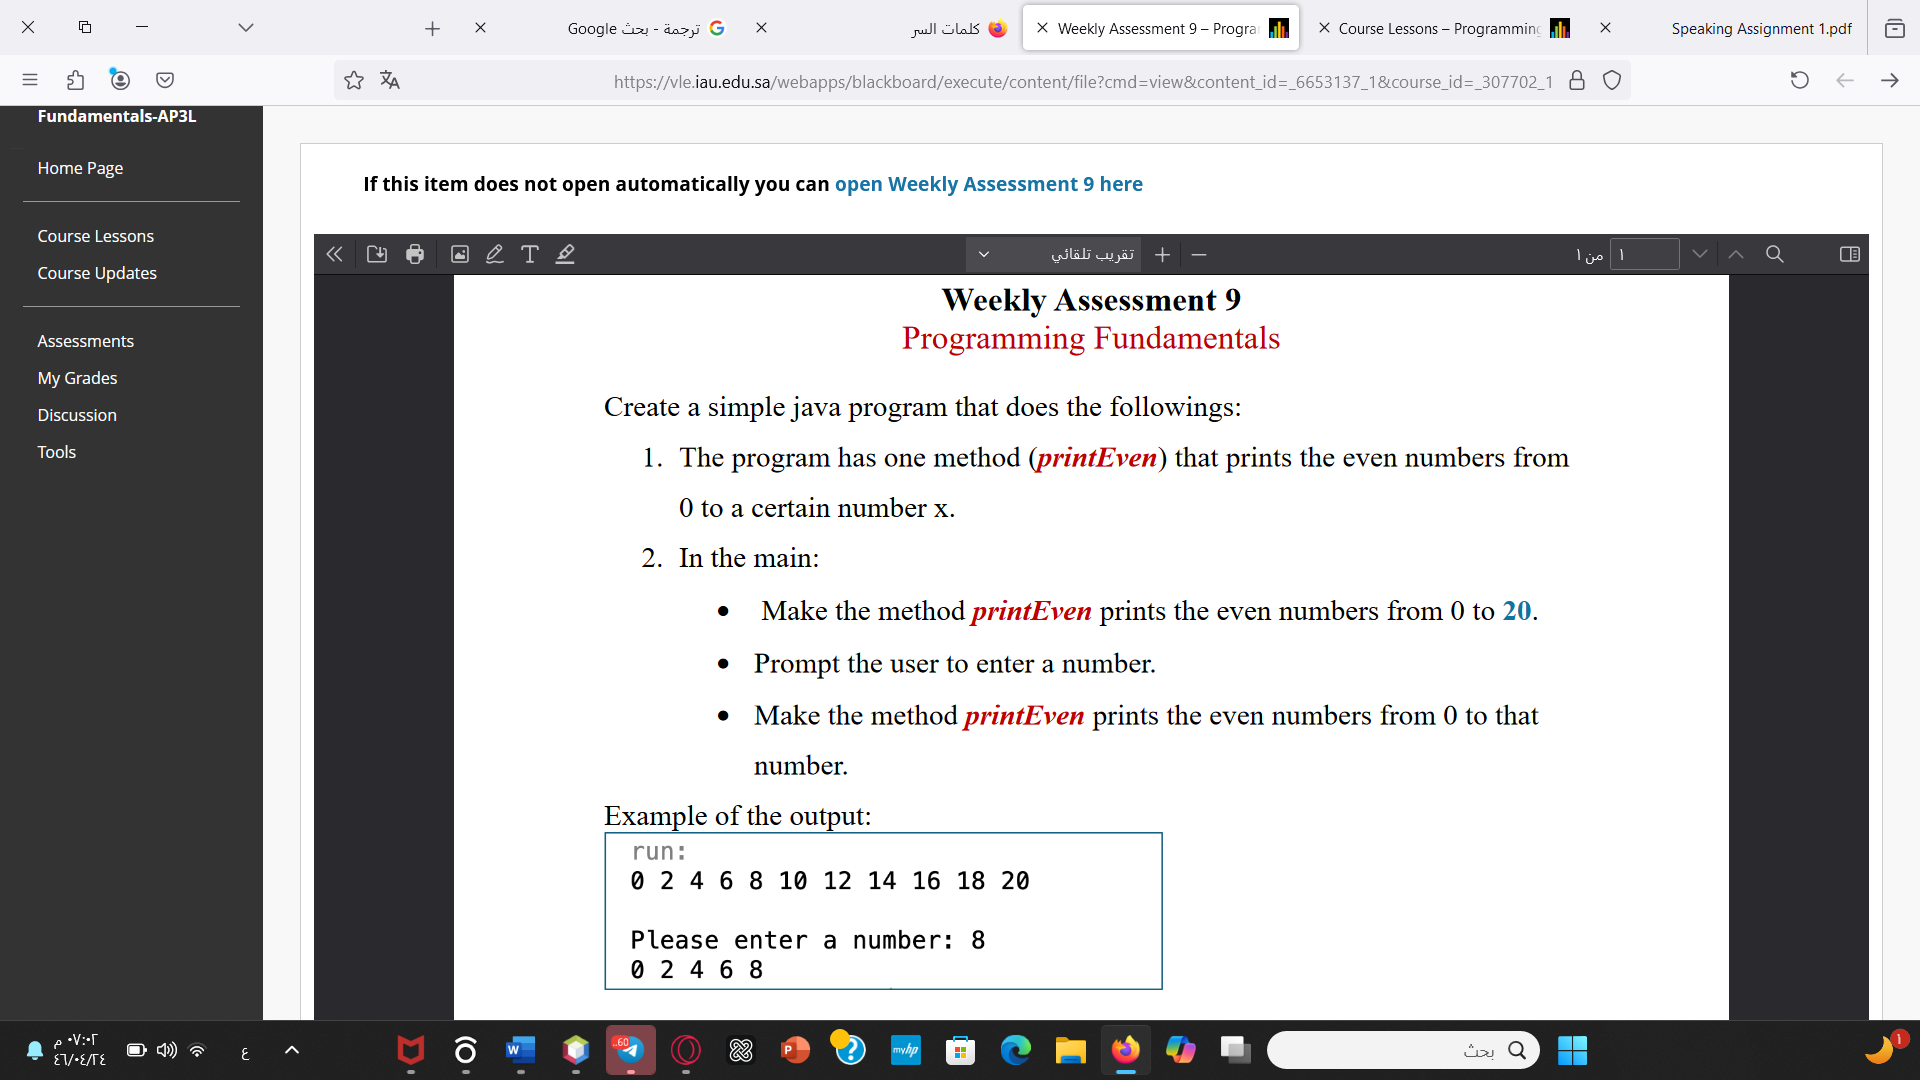Select the pen/draw annotation icon
The width and height of the screenshot is (1920, 1080).
(x=493, y=255)
